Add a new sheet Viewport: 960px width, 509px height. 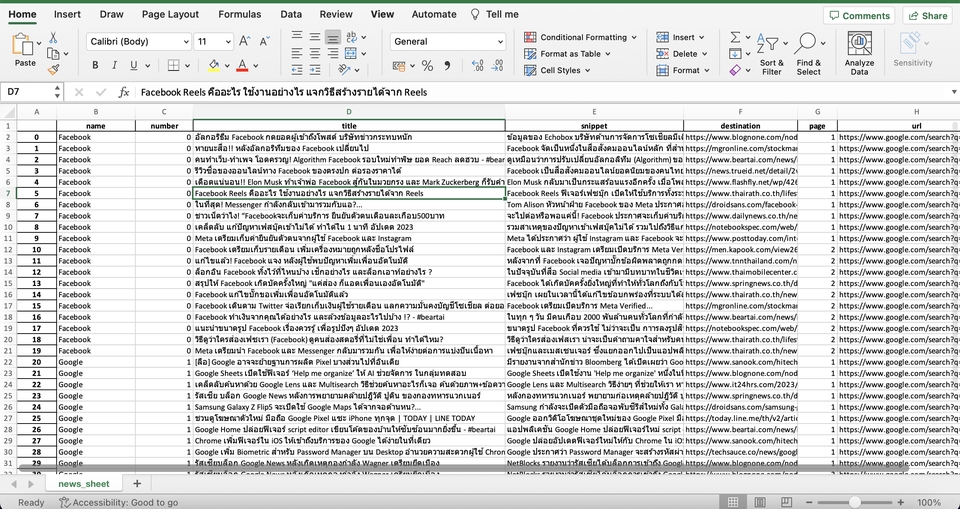coord(137,483)
